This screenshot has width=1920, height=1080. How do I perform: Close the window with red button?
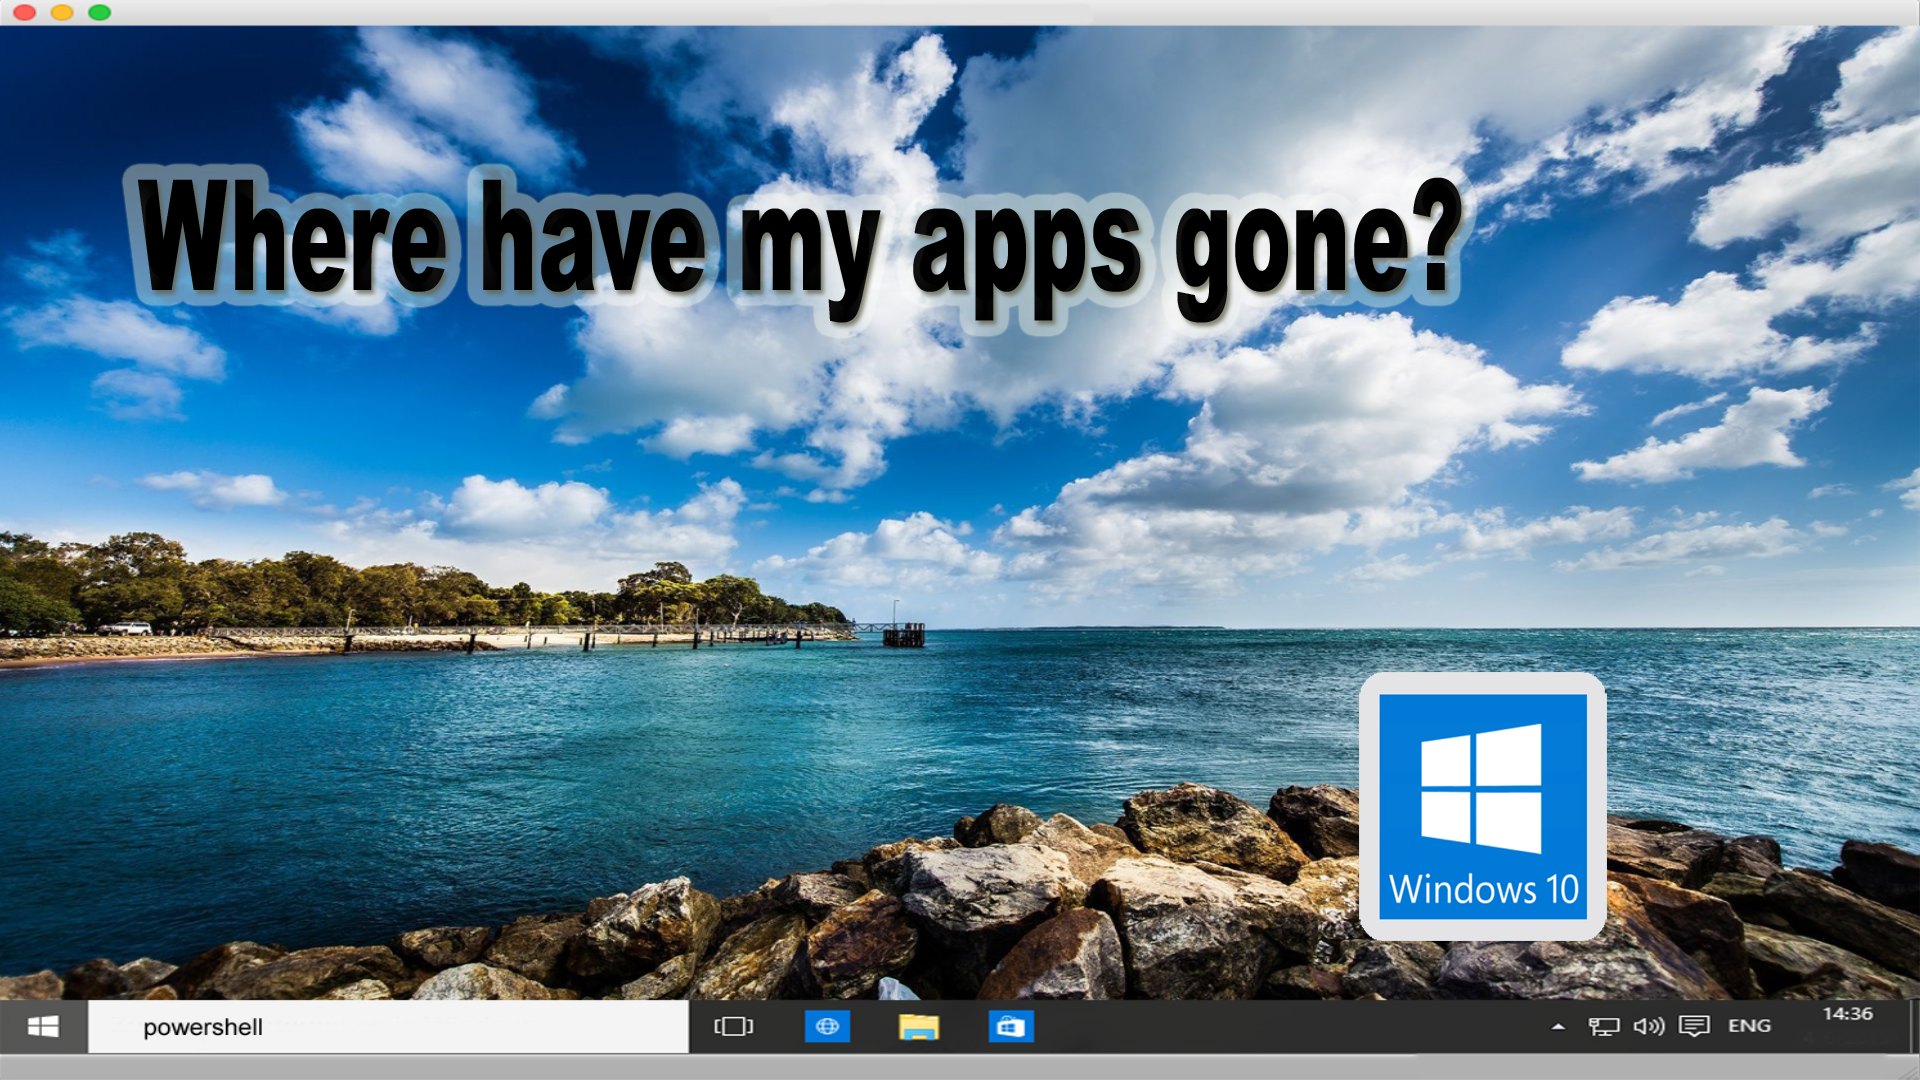[x=25, y=12]
